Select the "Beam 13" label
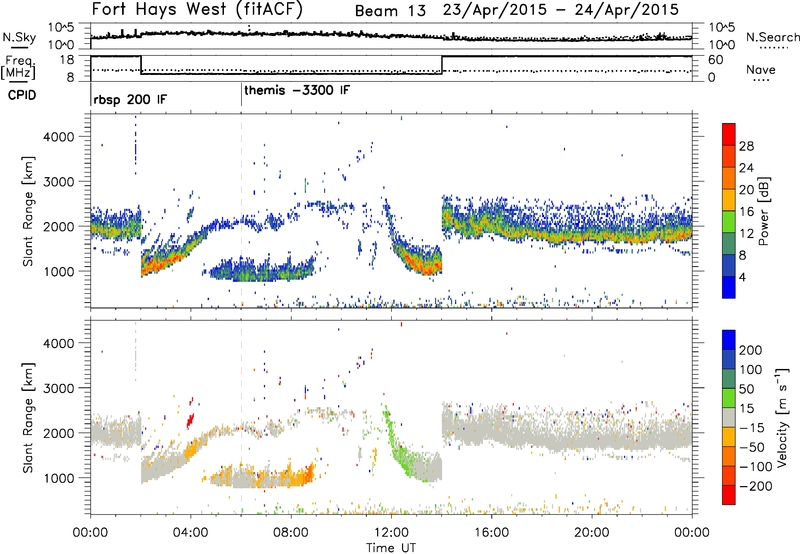The width and height of the screenshot is (800, 554). (390, 11)
